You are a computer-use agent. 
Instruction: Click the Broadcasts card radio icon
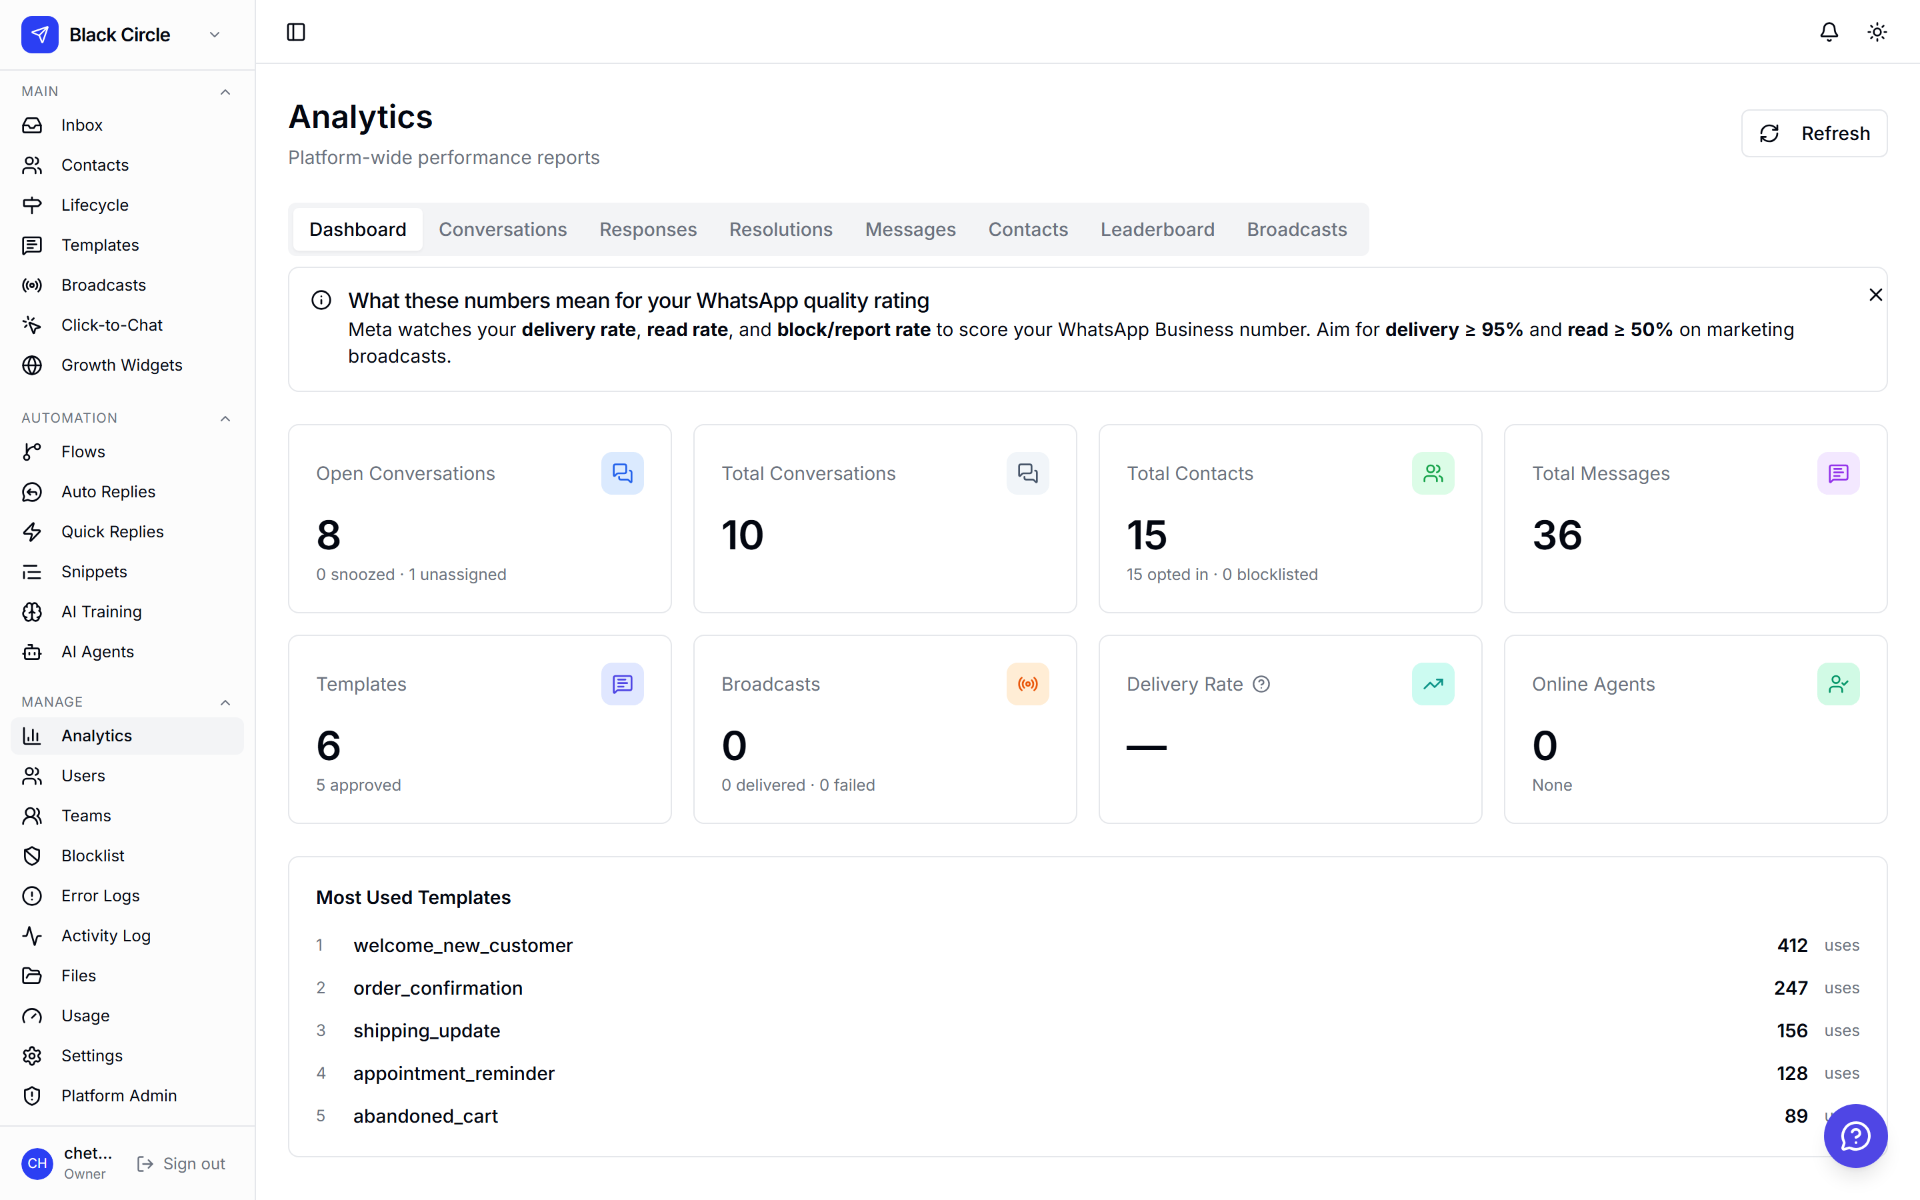coord(1028,684)
